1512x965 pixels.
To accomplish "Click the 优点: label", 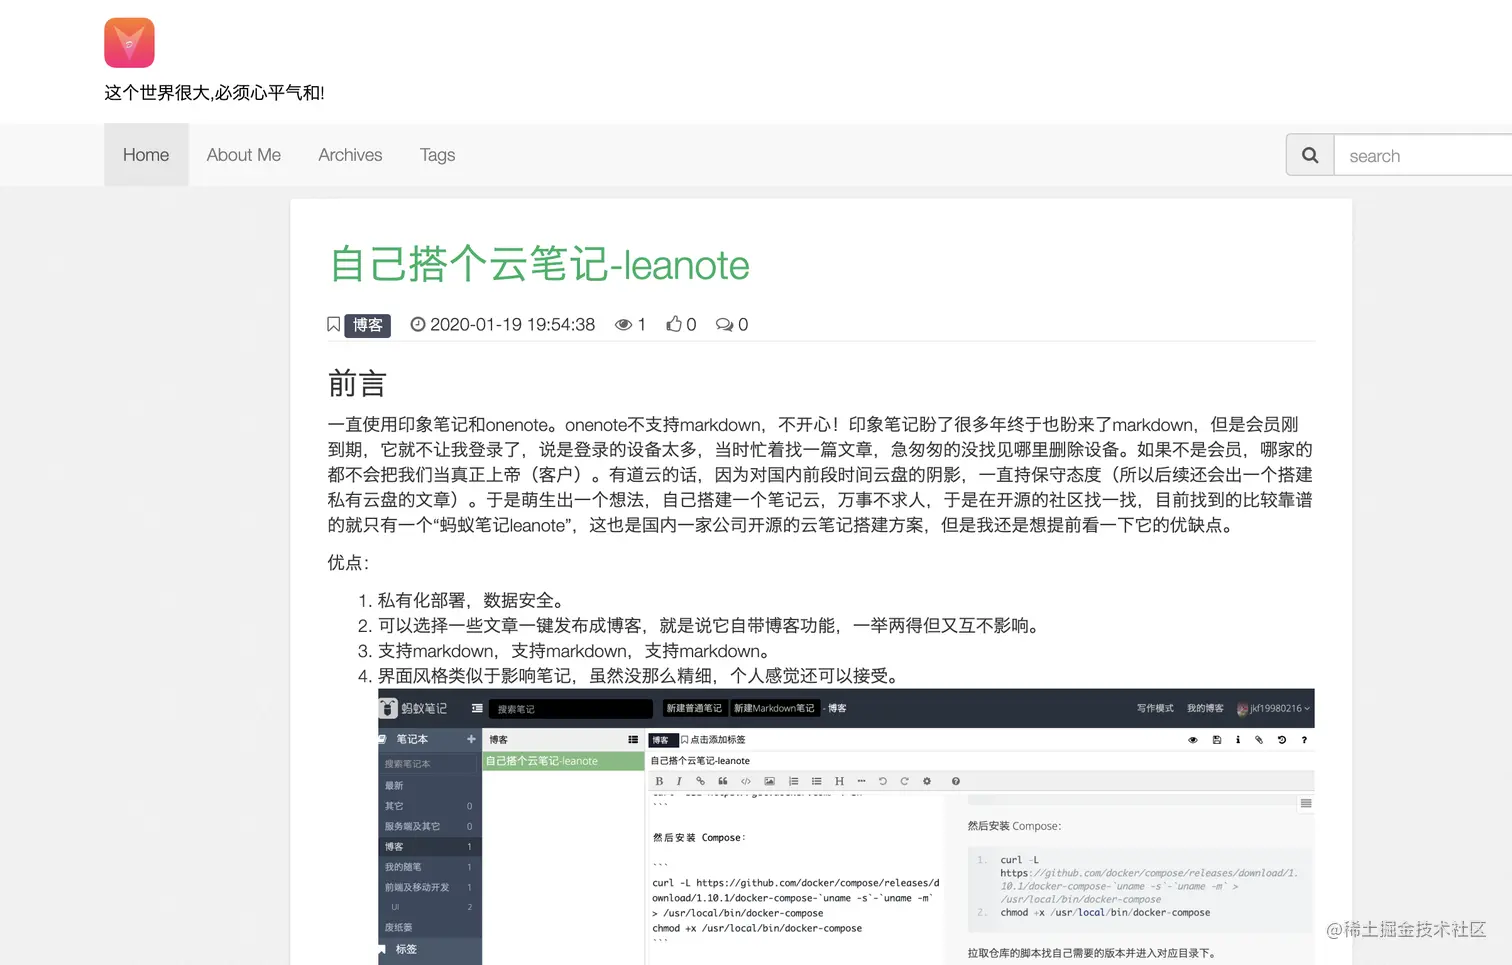I will pyautogui.click(x=348, y=563).
